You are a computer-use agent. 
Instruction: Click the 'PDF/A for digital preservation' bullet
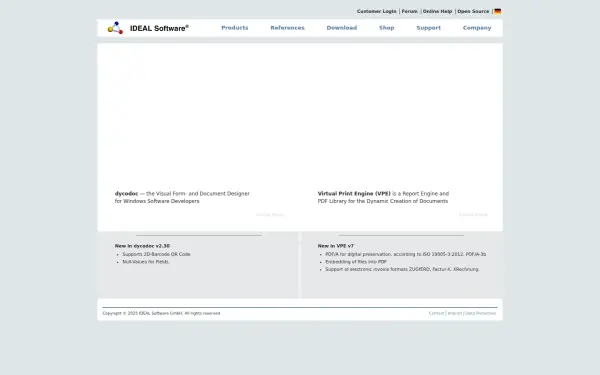point(406,254)
